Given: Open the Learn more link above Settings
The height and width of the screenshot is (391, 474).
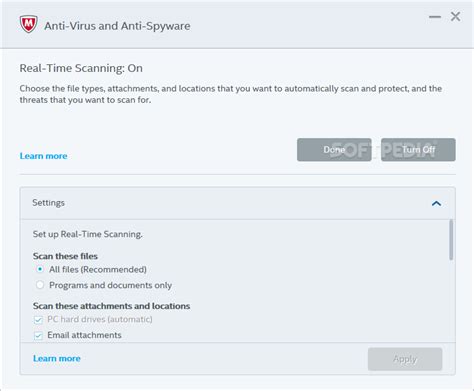Looking at the screenshot, I should [43, 156].
